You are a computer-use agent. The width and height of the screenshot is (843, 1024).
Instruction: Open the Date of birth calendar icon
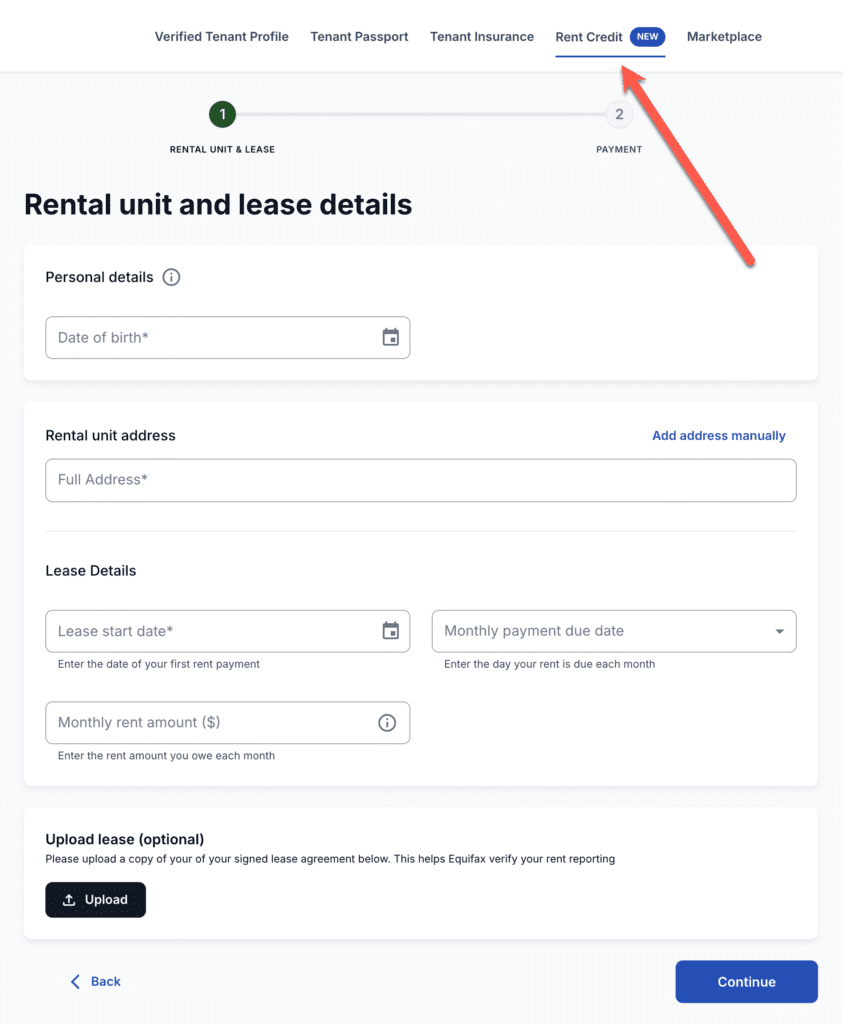(x=391, y=338)
